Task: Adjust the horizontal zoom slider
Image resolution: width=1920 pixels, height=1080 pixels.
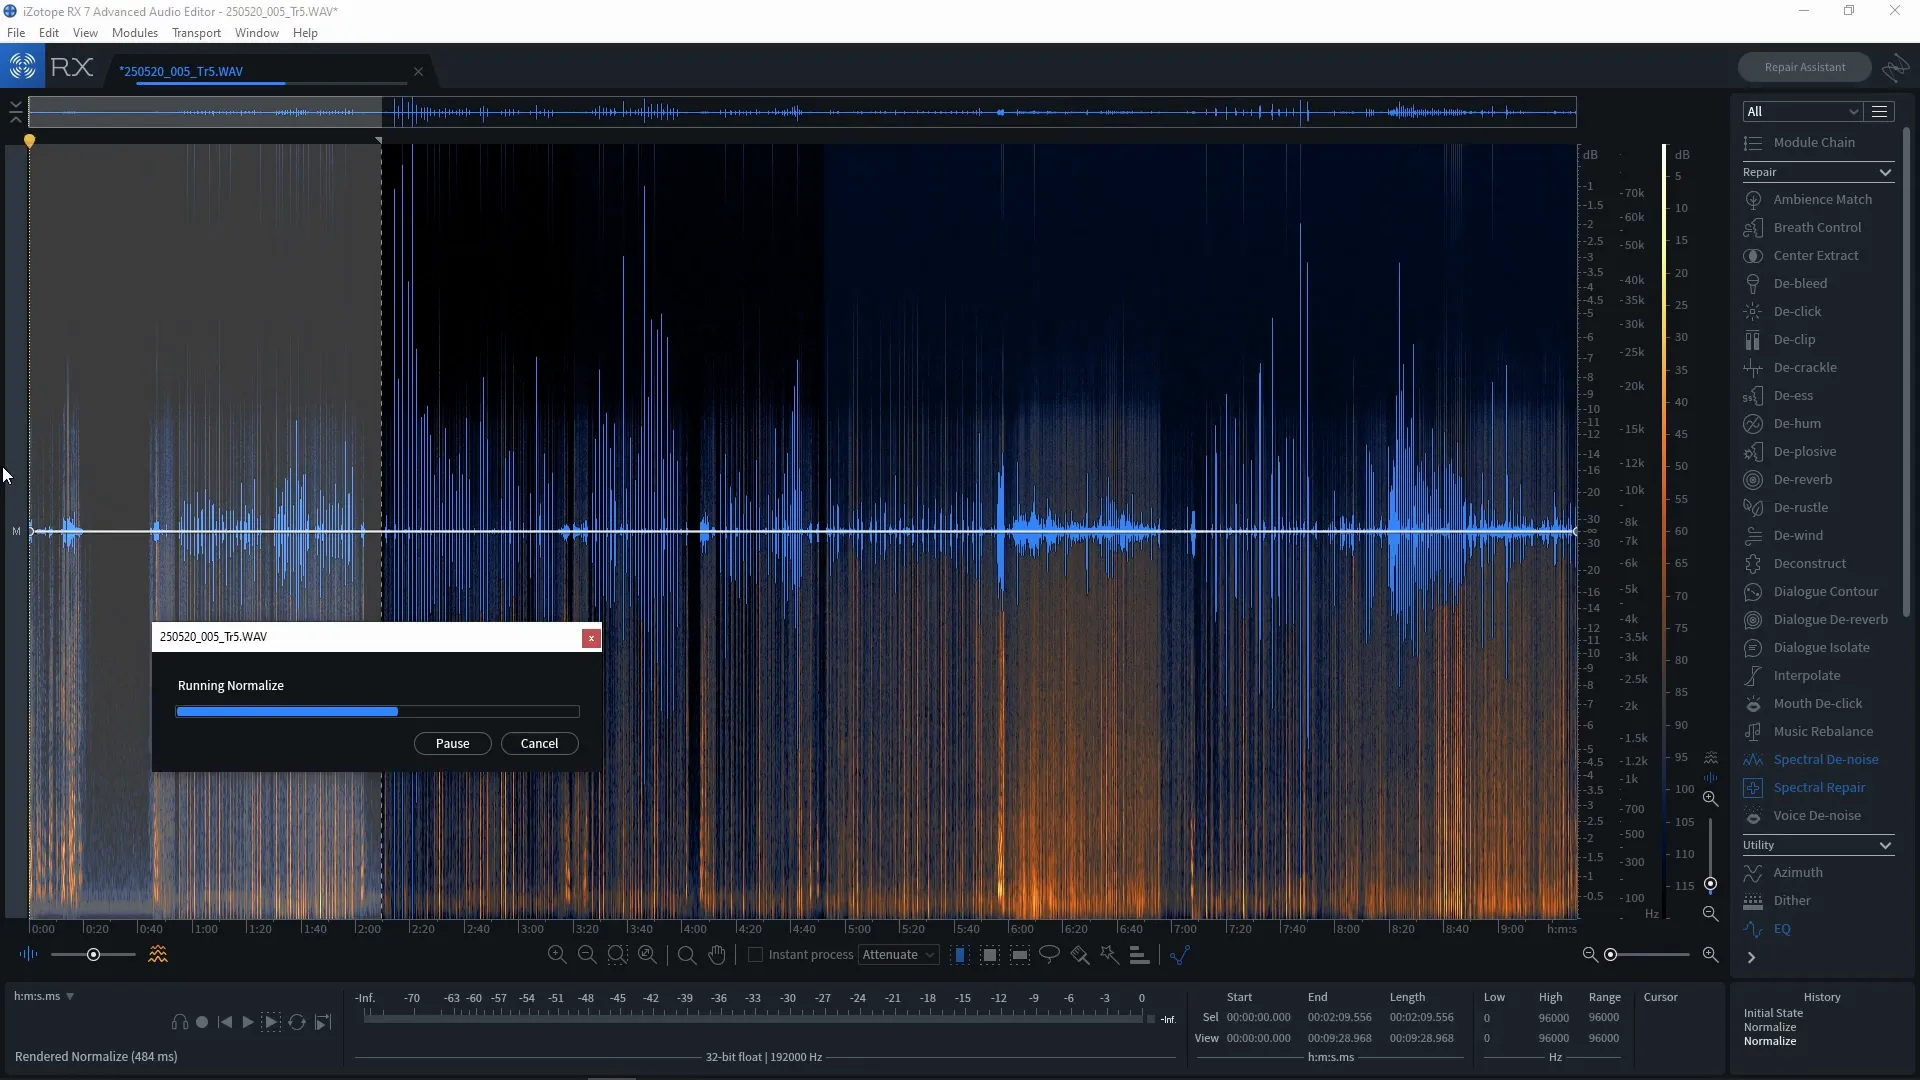Action: click(1649, 955)
